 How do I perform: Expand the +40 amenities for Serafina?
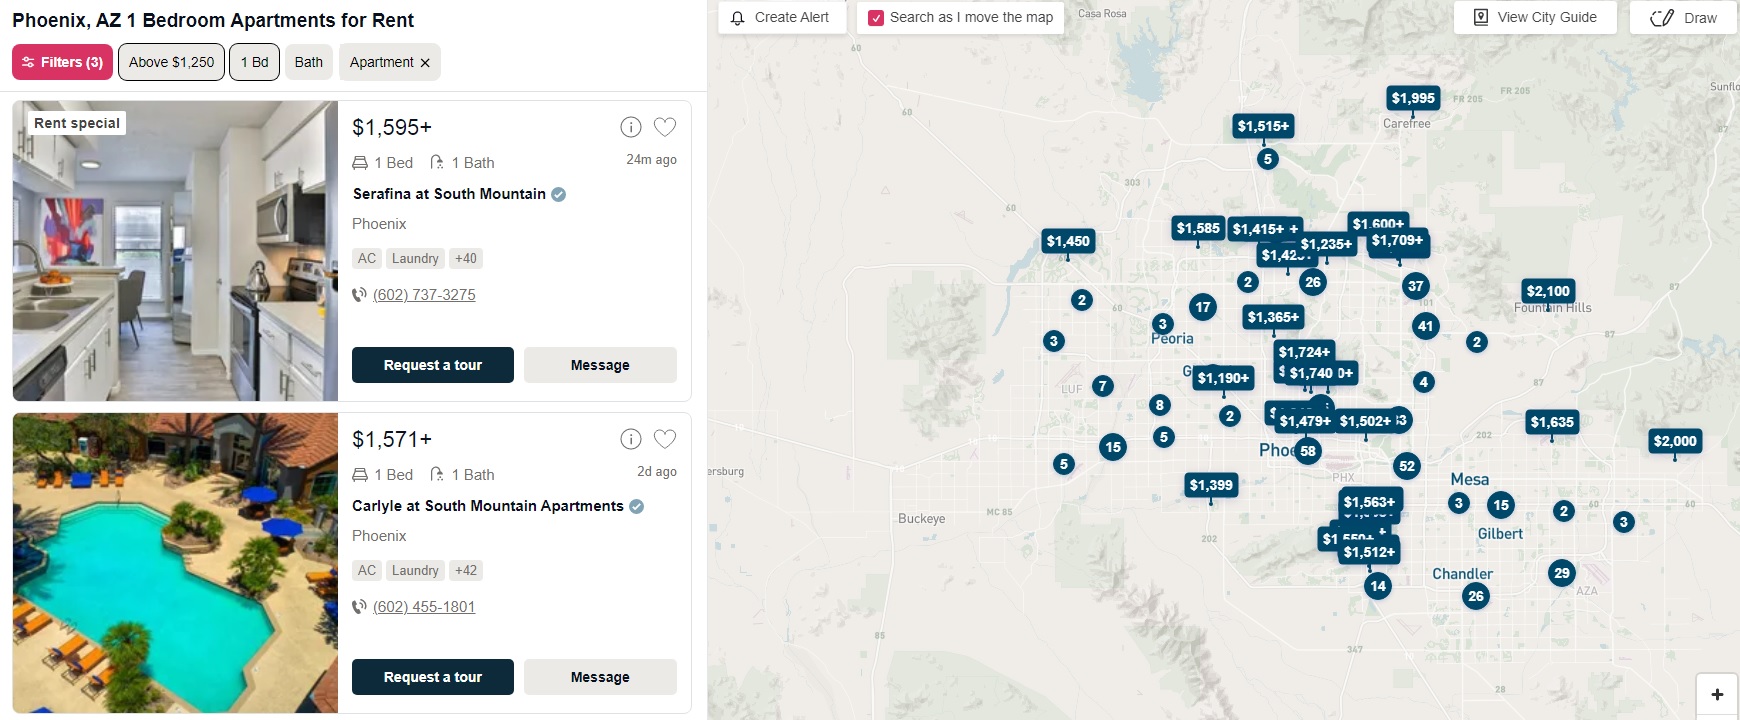[x=466, y=258]
